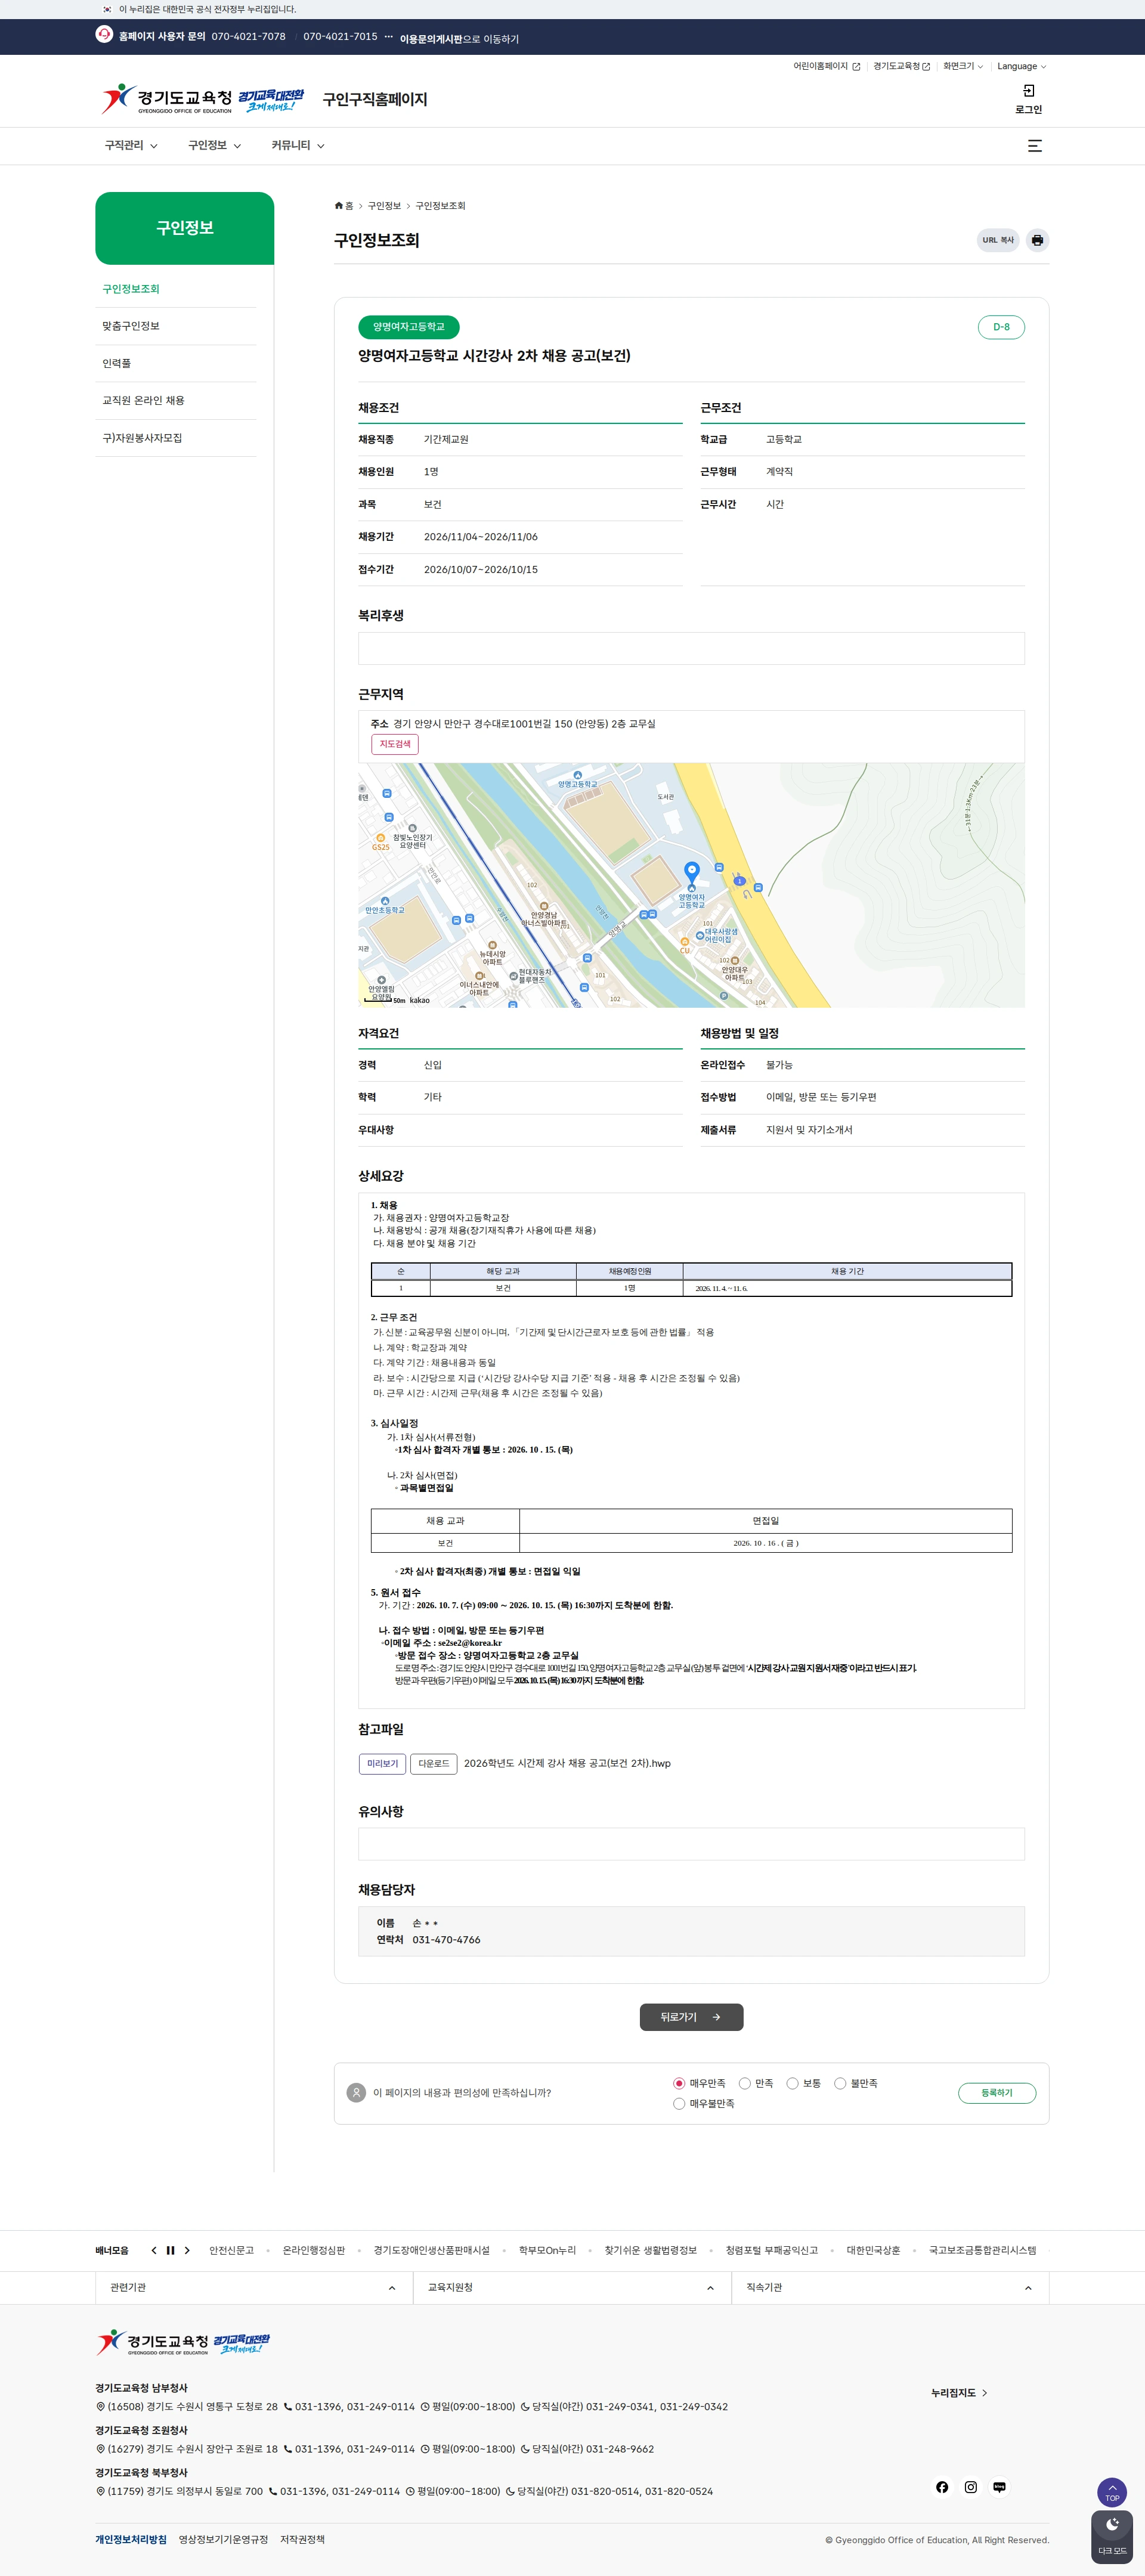The width and height of the screenshot is (1145, 2576).
Task: Click the login icon
Action: (x=1028, y=91)
